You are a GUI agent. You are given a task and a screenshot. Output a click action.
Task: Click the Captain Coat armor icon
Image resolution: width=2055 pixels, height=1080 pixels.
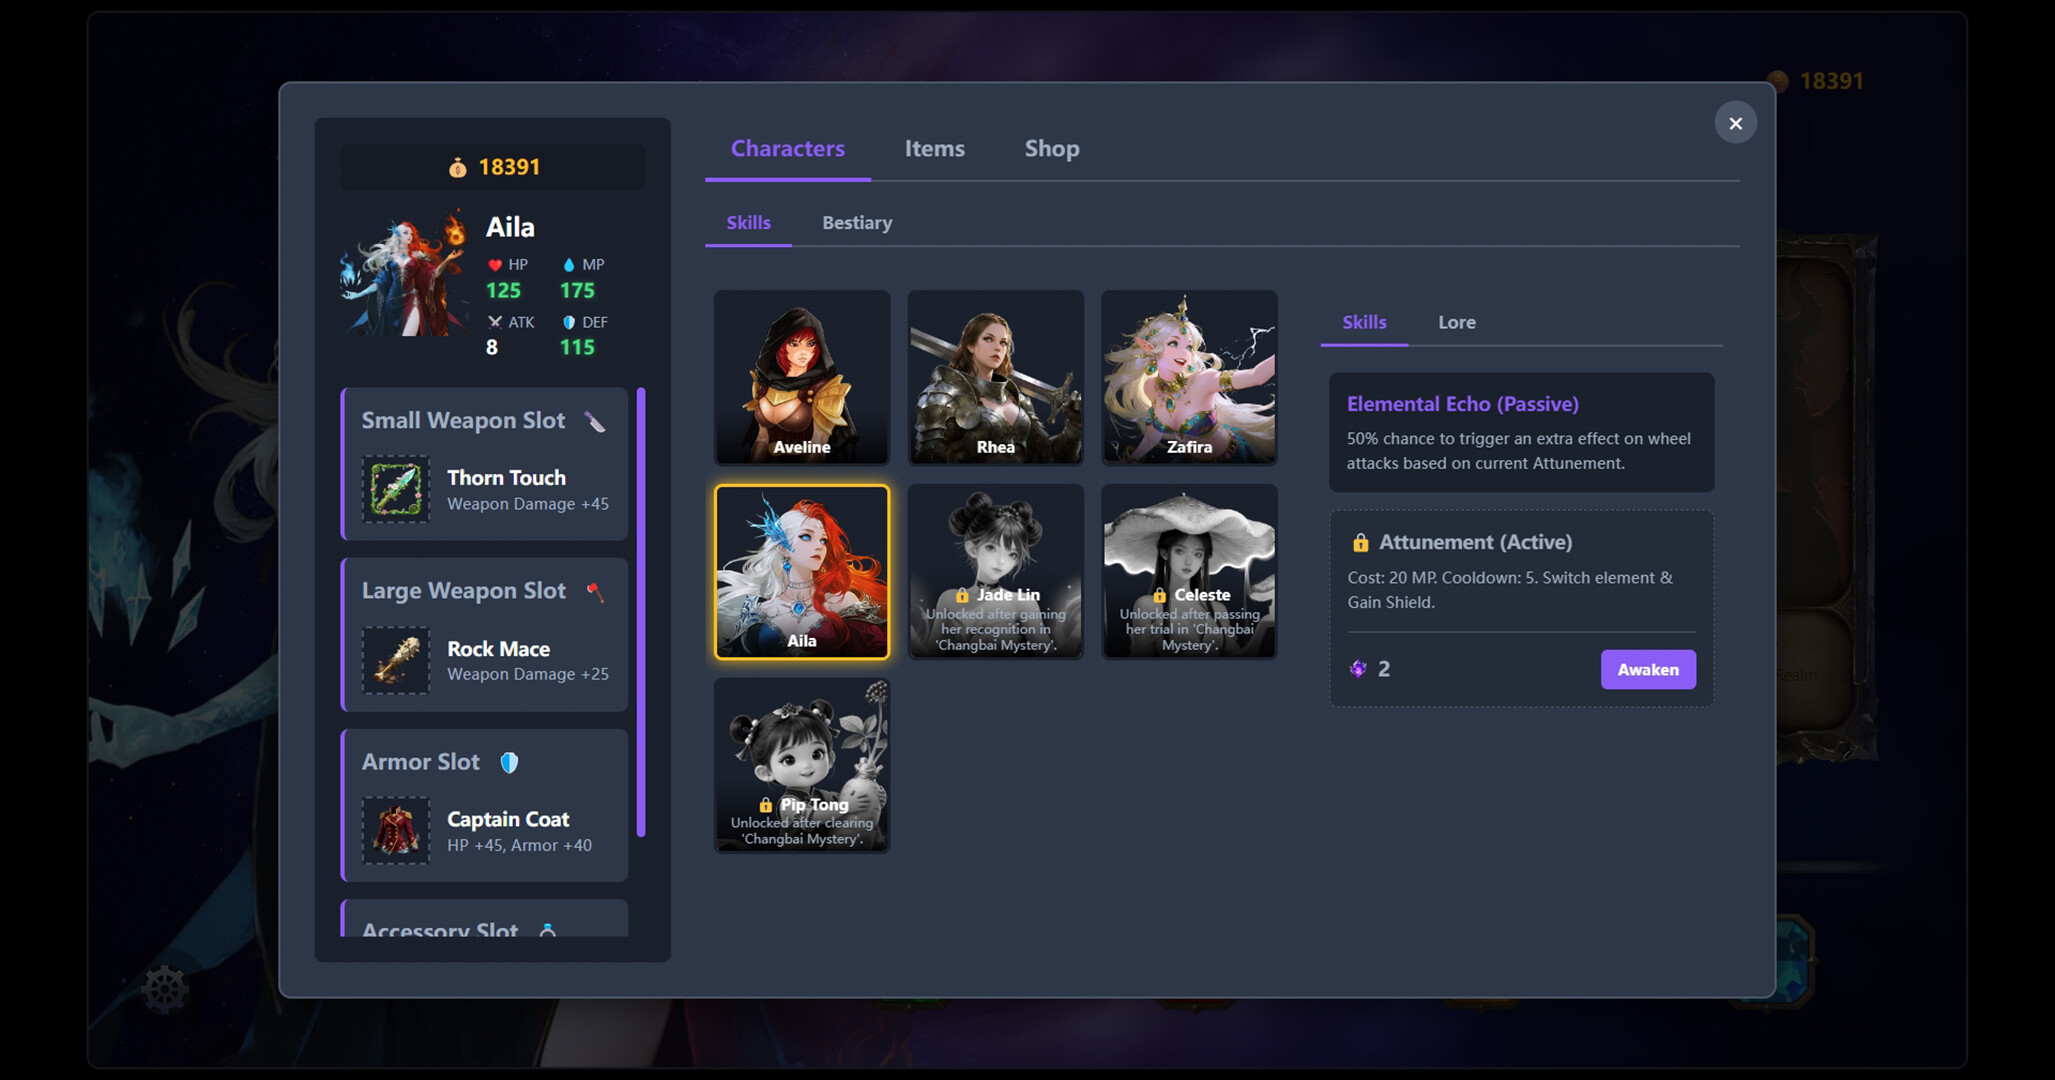tap(396, 830)
